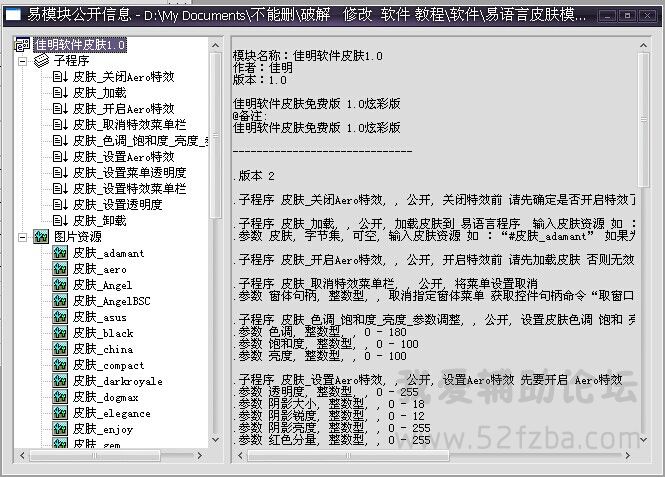The width and height of the screenshot is (665, 477).
Task: Click tree panel scroll left arrow
Action: [22, 456]
